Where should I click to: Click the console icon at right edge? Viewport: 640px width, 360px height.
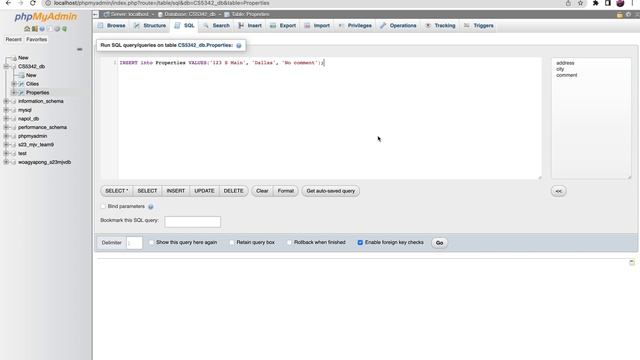pos(632,262)
